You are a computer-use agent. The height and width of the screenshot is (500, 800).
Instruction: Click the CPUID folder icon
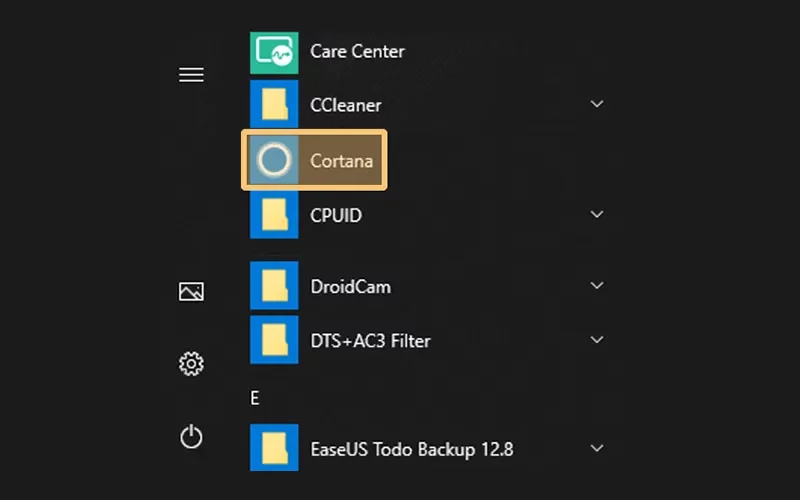(274, 215)
